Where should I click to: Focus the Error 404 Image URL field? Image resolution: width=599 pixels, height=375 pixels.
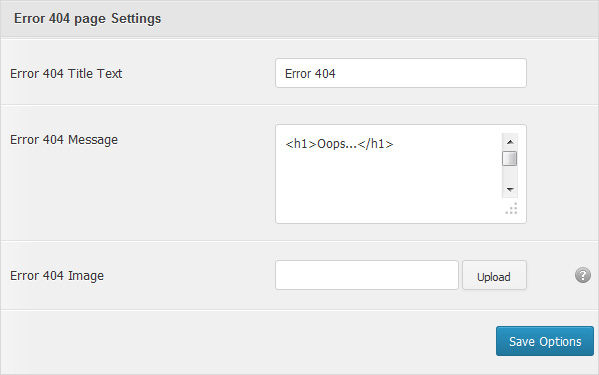coord(367,275)
